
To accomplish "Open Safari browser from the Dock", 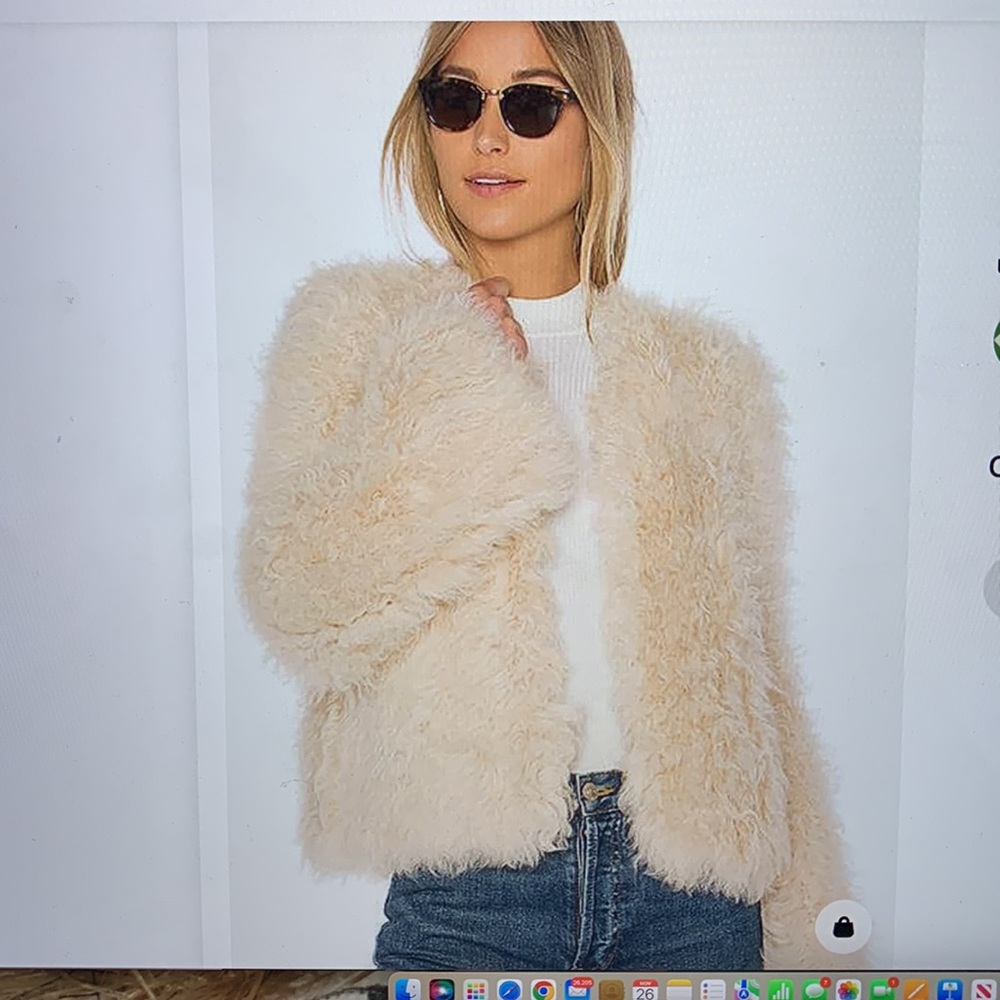I will (510, 989).
